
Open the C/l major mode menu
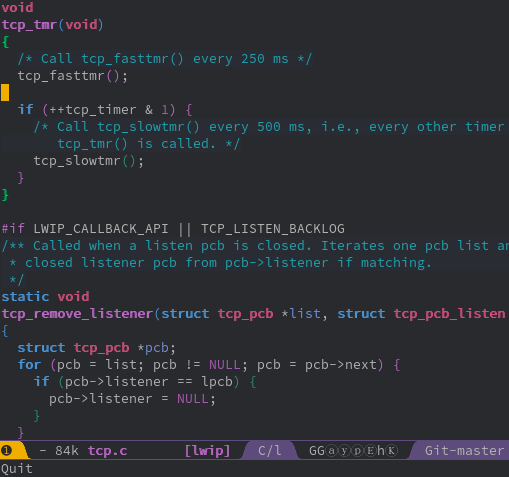pyautogui.click(x=270, y=451)
